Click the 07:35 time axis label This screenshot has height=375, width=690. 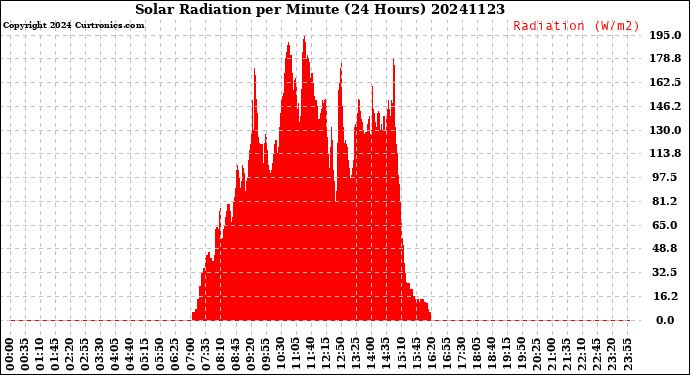[x=205, y=355]
